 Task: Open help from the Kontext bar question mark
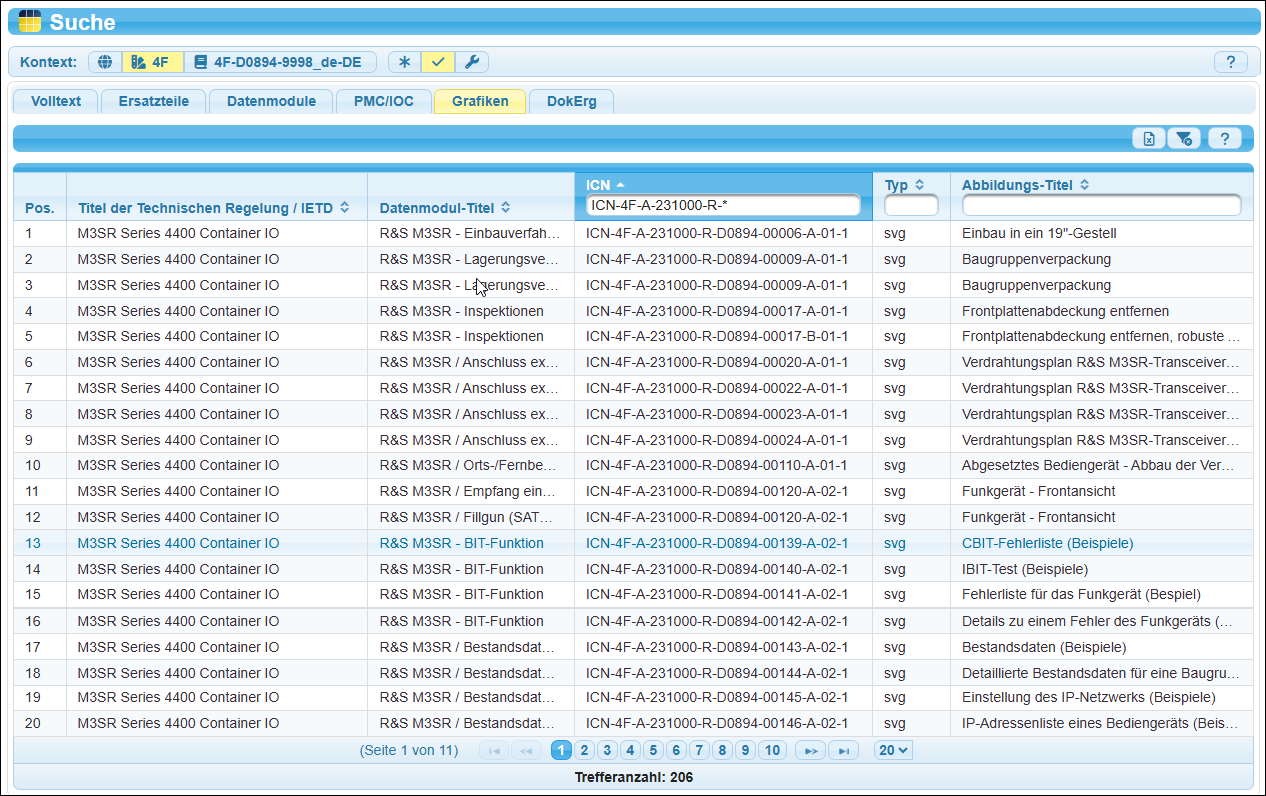click(1231, 62)
